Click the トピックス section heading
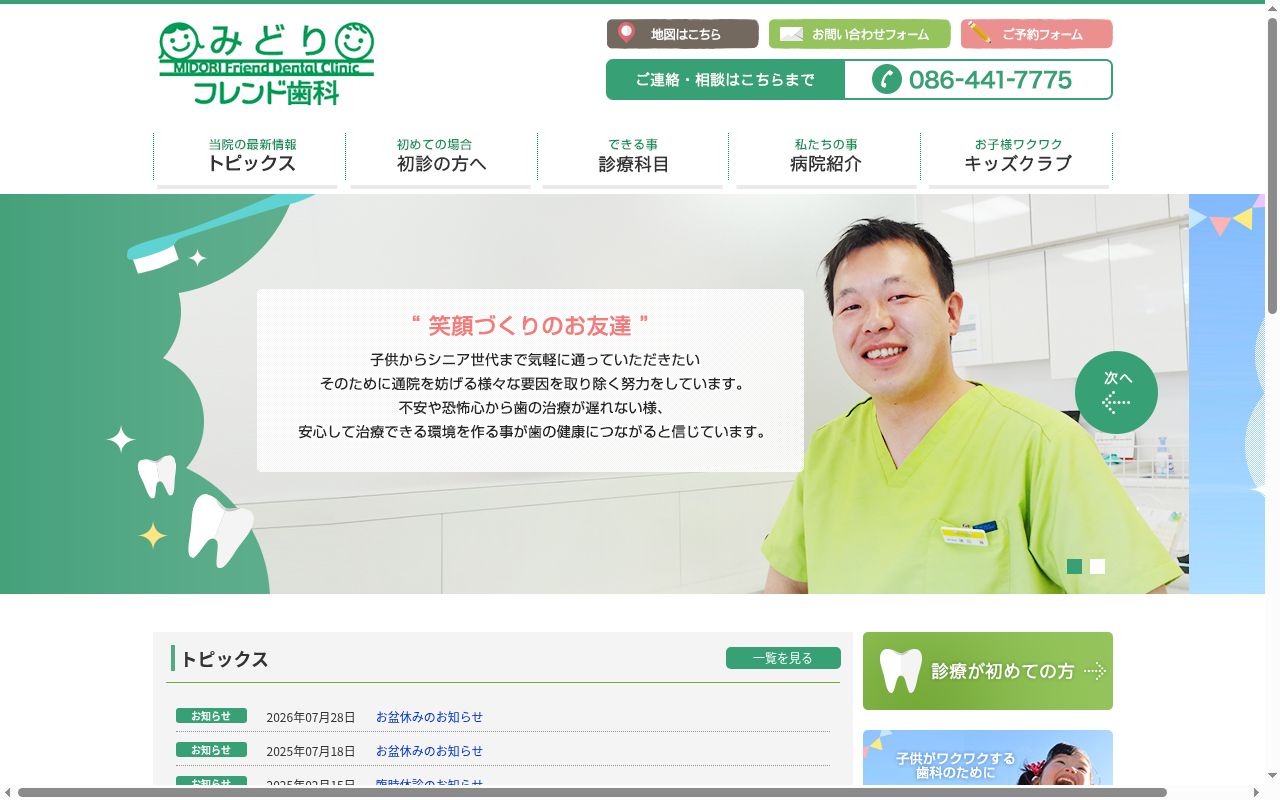1280x800 pixels. tap(224, 659)
